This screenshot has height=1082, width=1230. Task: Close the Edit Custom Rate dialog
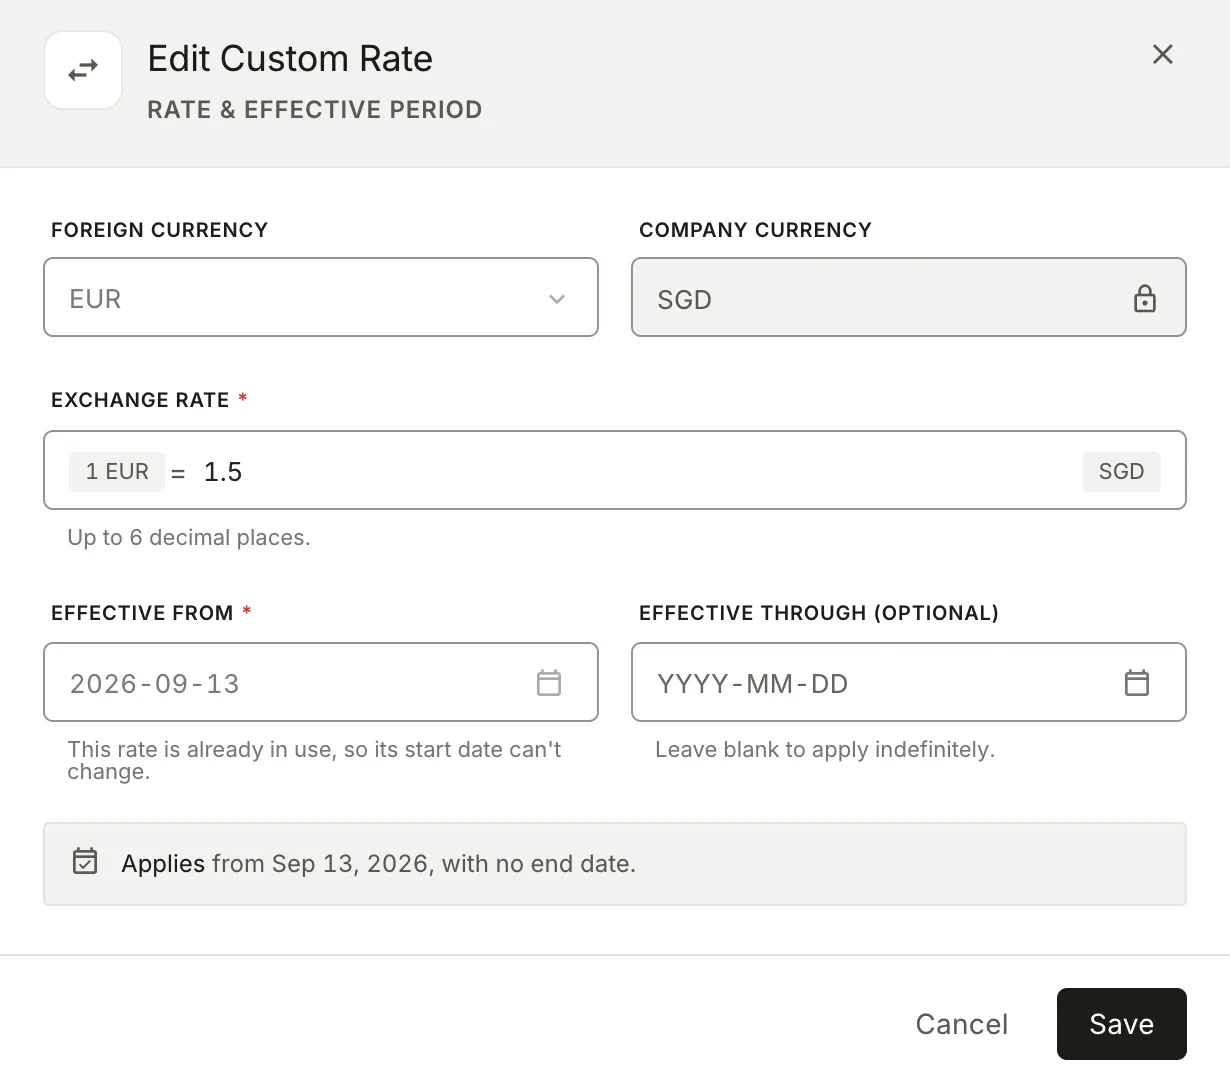[x=1162, y=54]
